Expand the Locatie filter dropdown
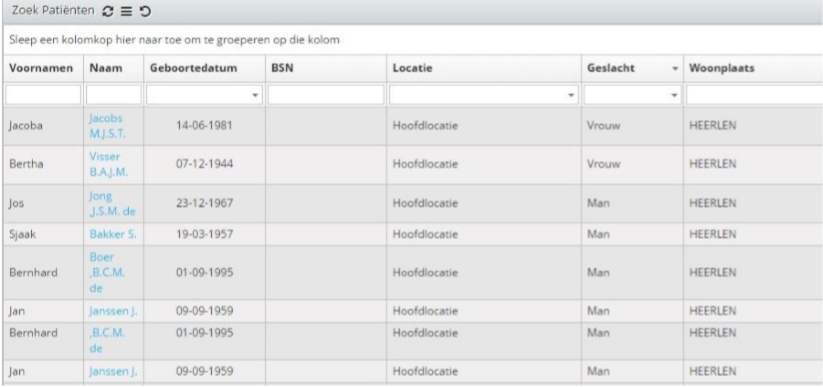This screenshot has height=387, width=823. click(571, 96)
